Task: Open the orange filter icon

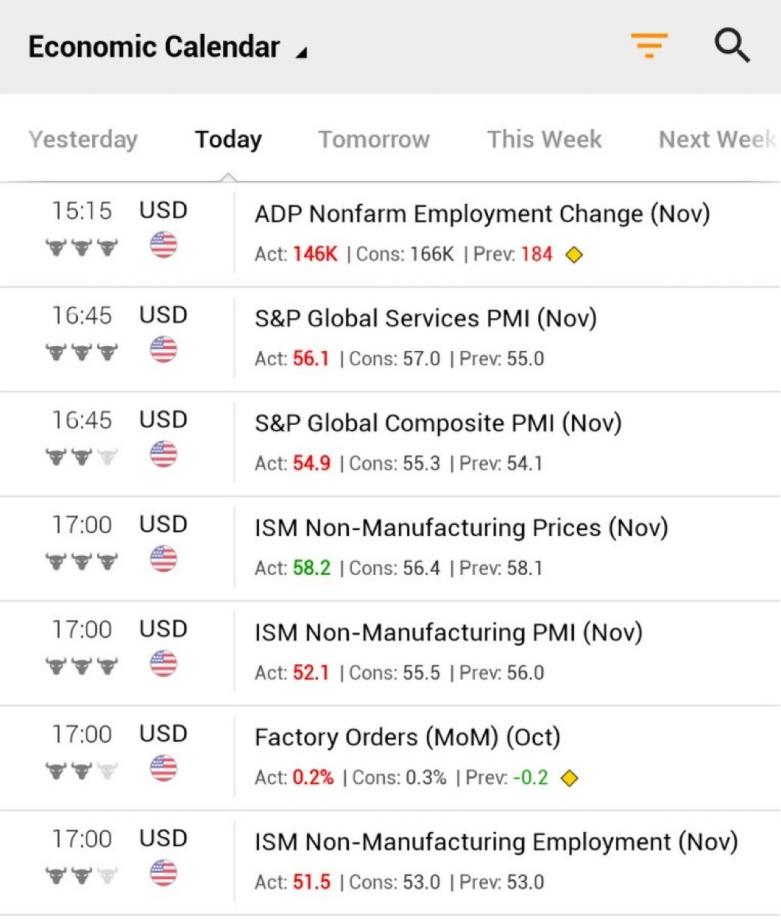Action: click(x=649, y=46)
